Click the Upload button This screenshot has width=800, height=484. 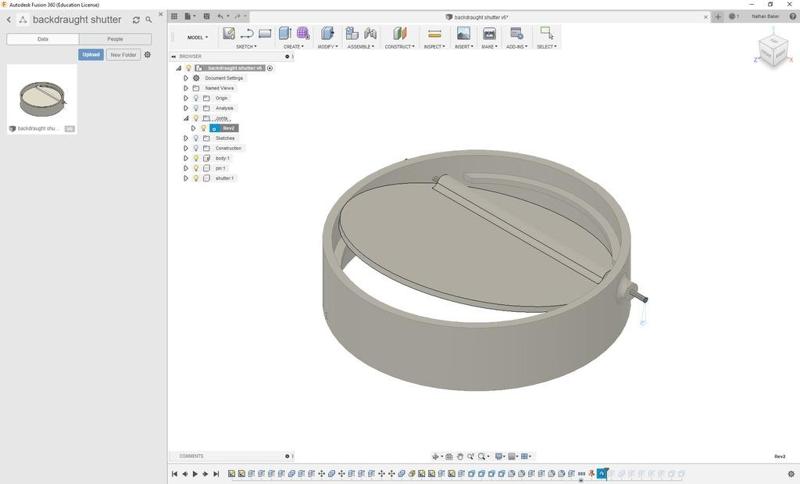(91, 55)
